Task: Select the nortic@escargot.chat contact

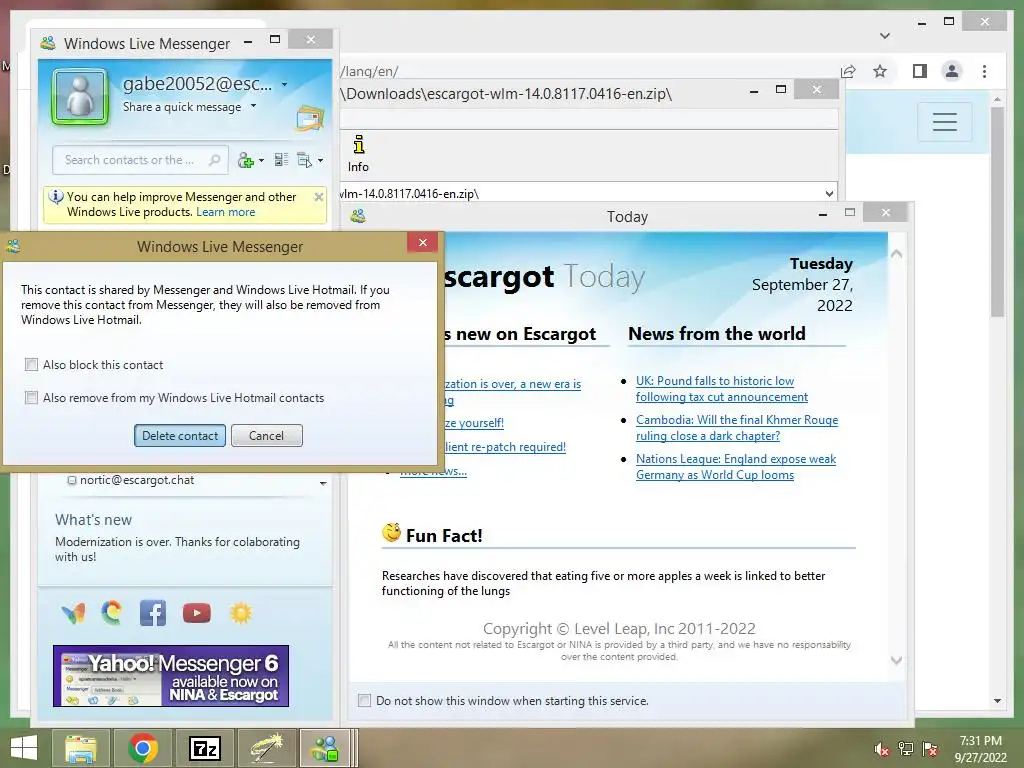Action: [x=136, y=480]
